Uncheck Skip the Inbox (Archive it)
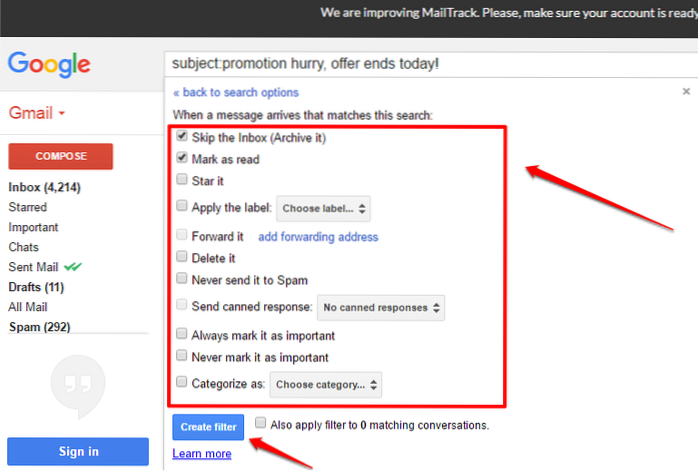Screen dimensions: 698x471 181,137
